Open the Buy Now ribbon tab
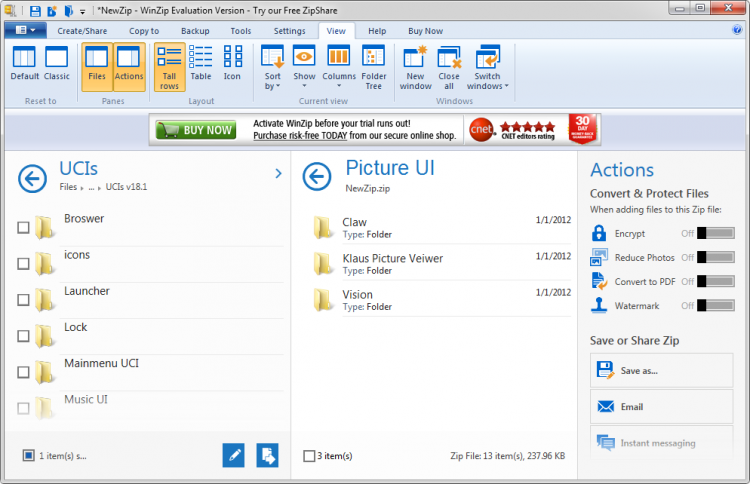This screenshot has width=750, height=484. pyautogui.click(x=425, y=31)
